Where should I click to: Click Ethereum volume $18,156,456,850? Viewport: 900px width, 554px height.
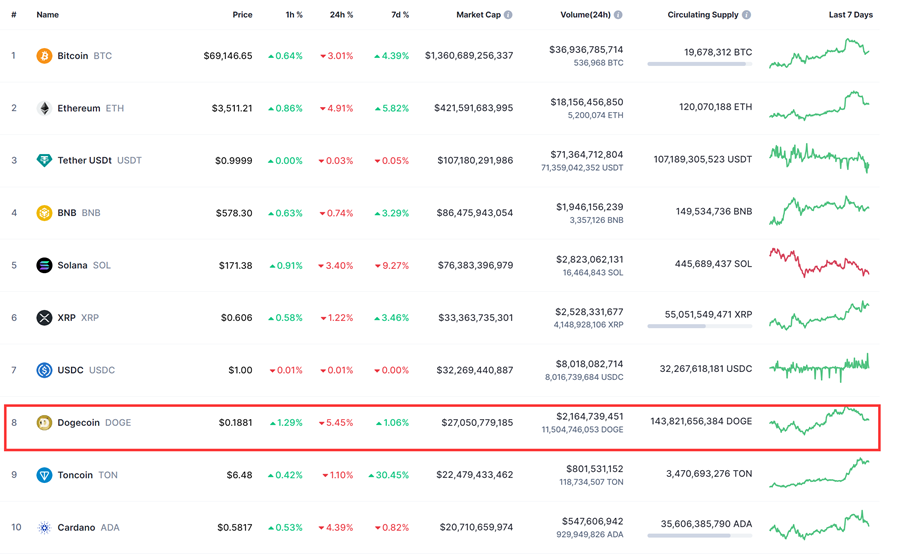tap(587, 102)
